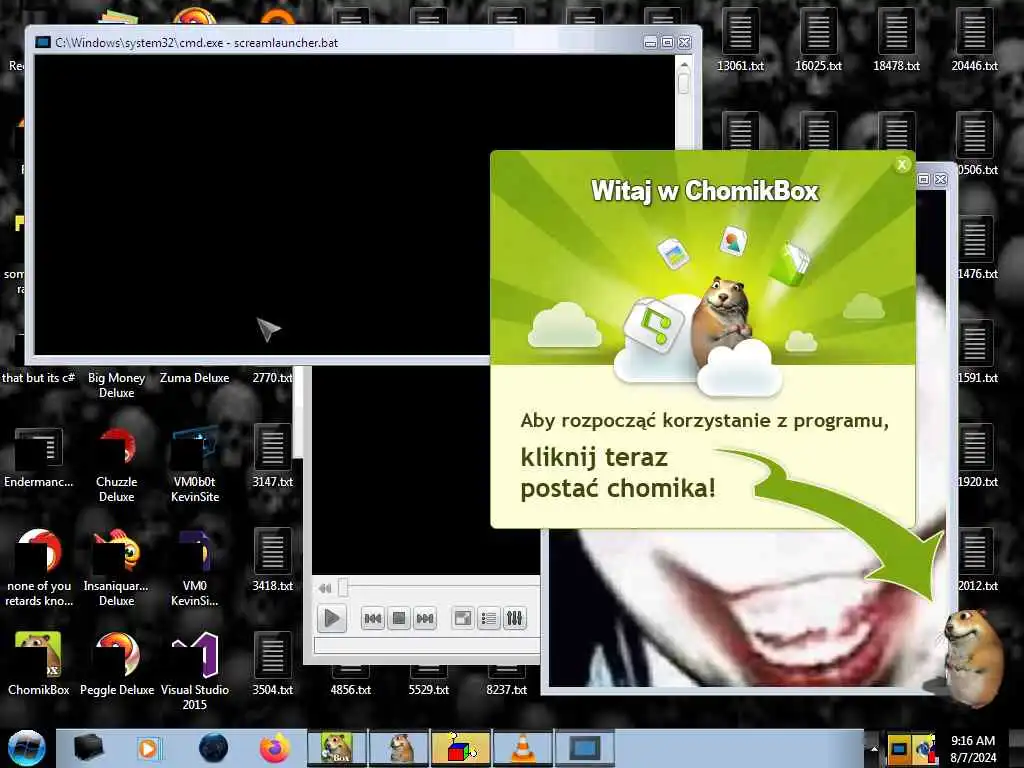
Task: Open the media player taskbar icon
Action: [148, 748]
